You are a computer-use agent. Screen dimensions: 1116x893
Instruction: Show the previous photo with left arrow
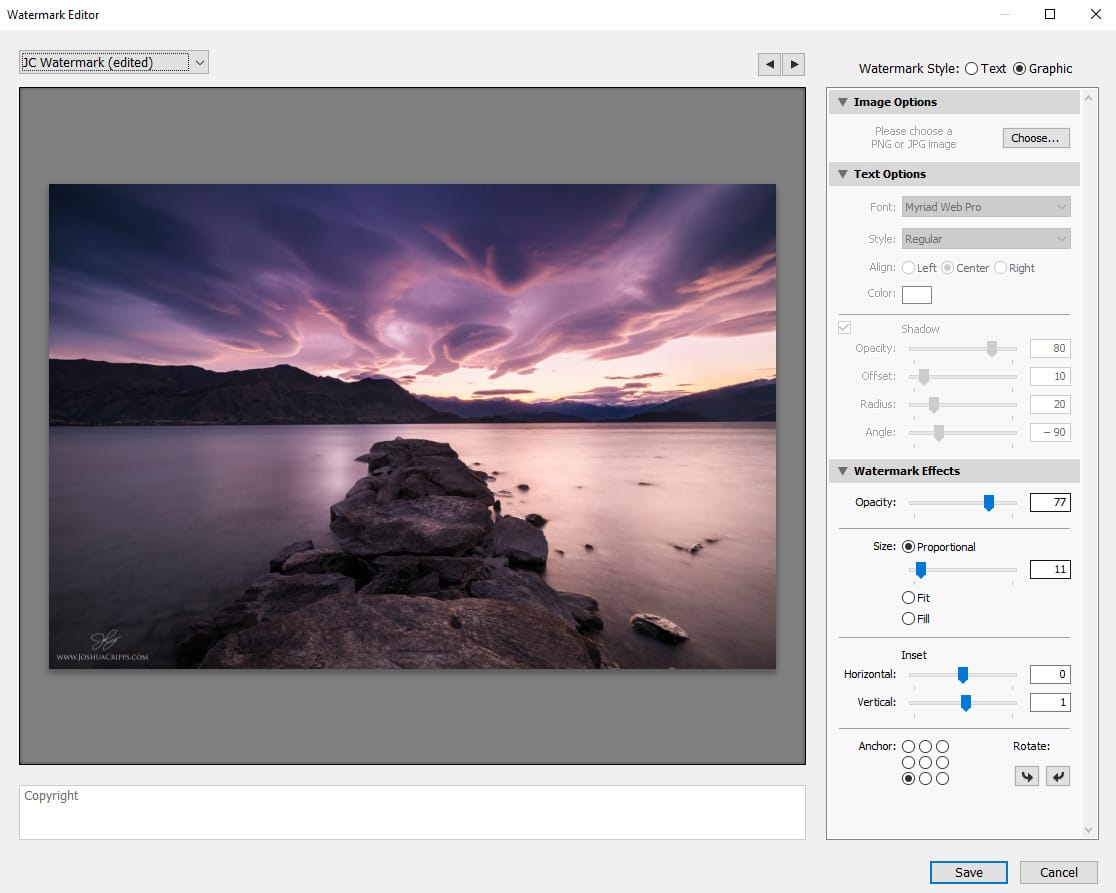click(x=769, y=64)
